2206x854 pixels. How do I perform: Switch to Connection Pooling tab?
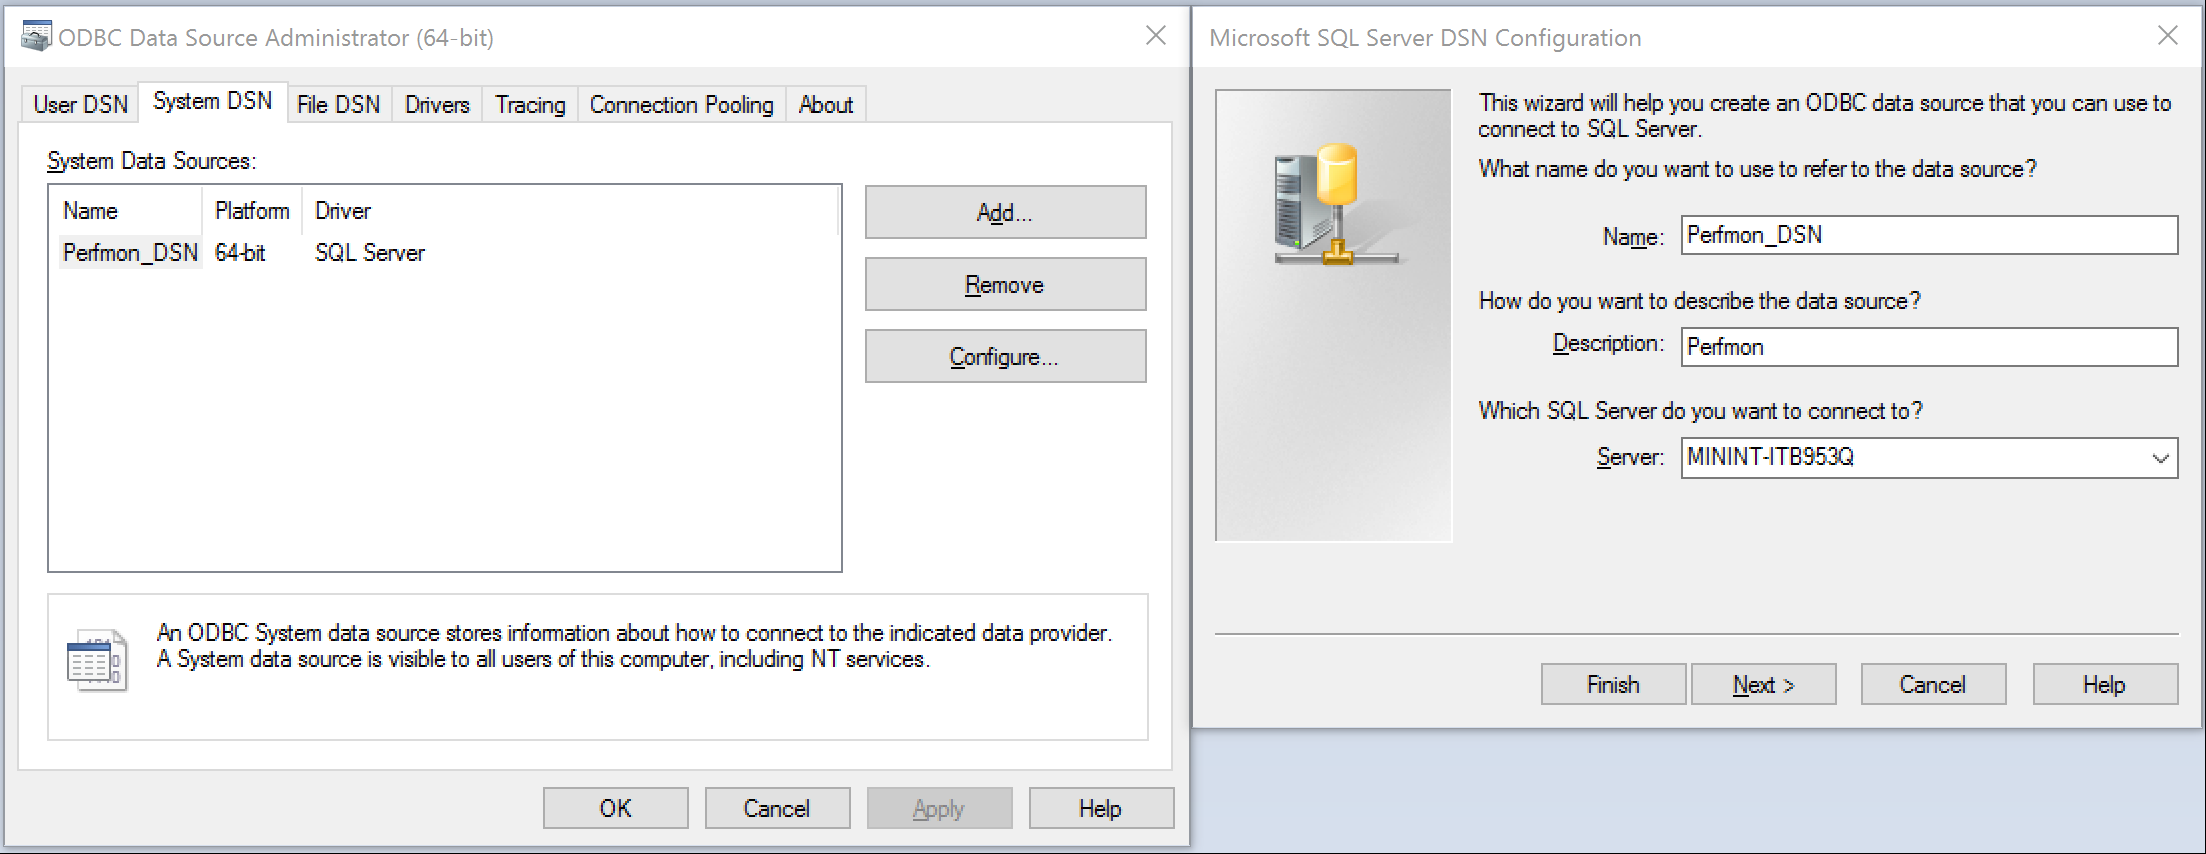(x=681, y=104)
